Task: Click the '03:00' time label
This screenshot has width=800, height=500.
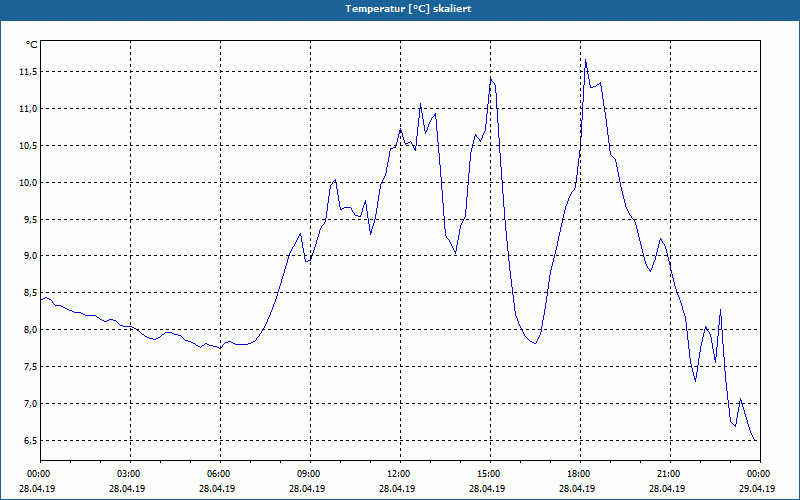Action: [x=131, y=474]
